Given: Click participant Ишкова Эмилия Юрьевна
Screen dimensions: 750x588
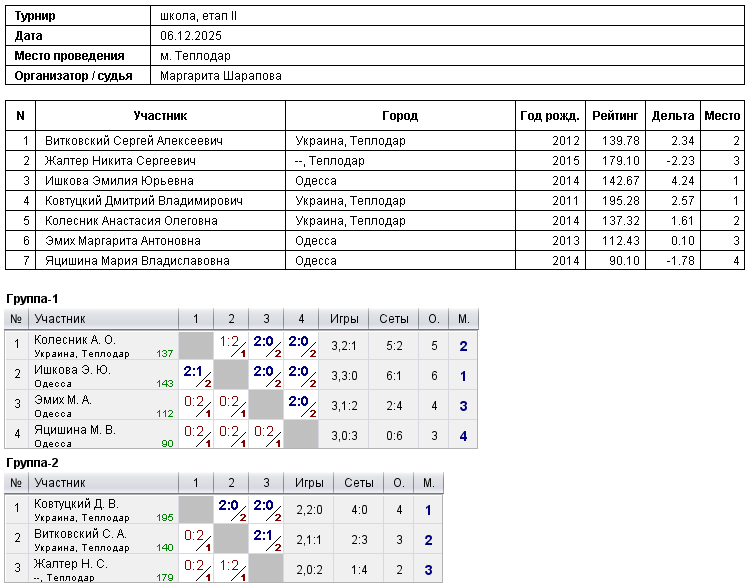Looking at the screenshot, I should [119, 181].
